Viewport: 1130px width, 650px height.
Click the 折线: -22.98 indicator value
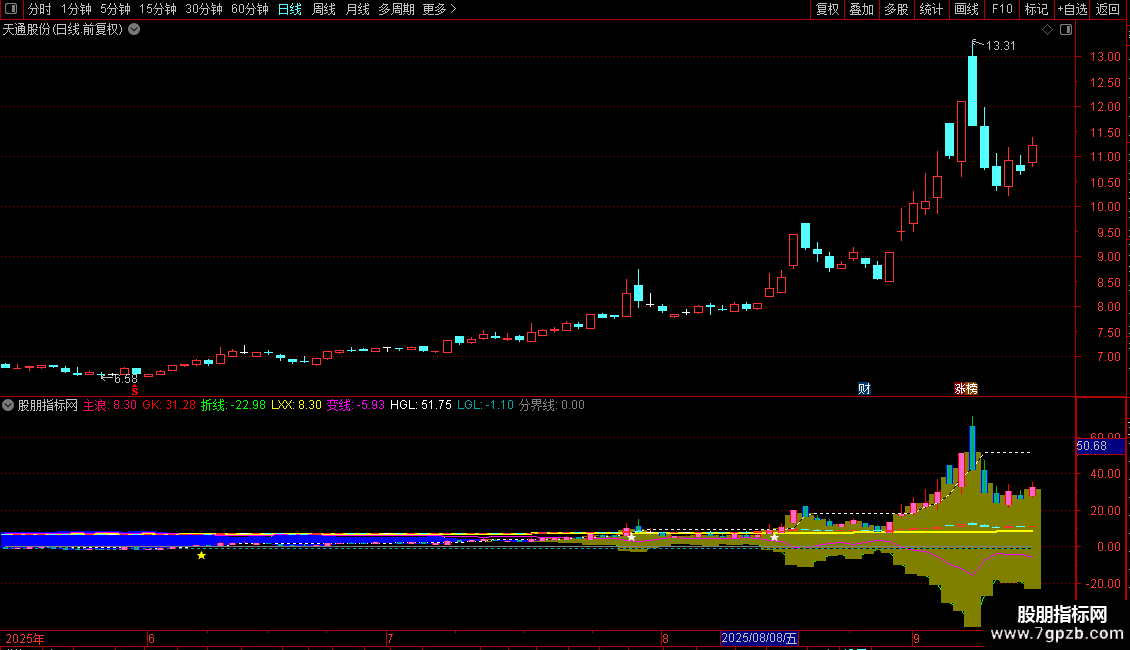pos(233,405)
